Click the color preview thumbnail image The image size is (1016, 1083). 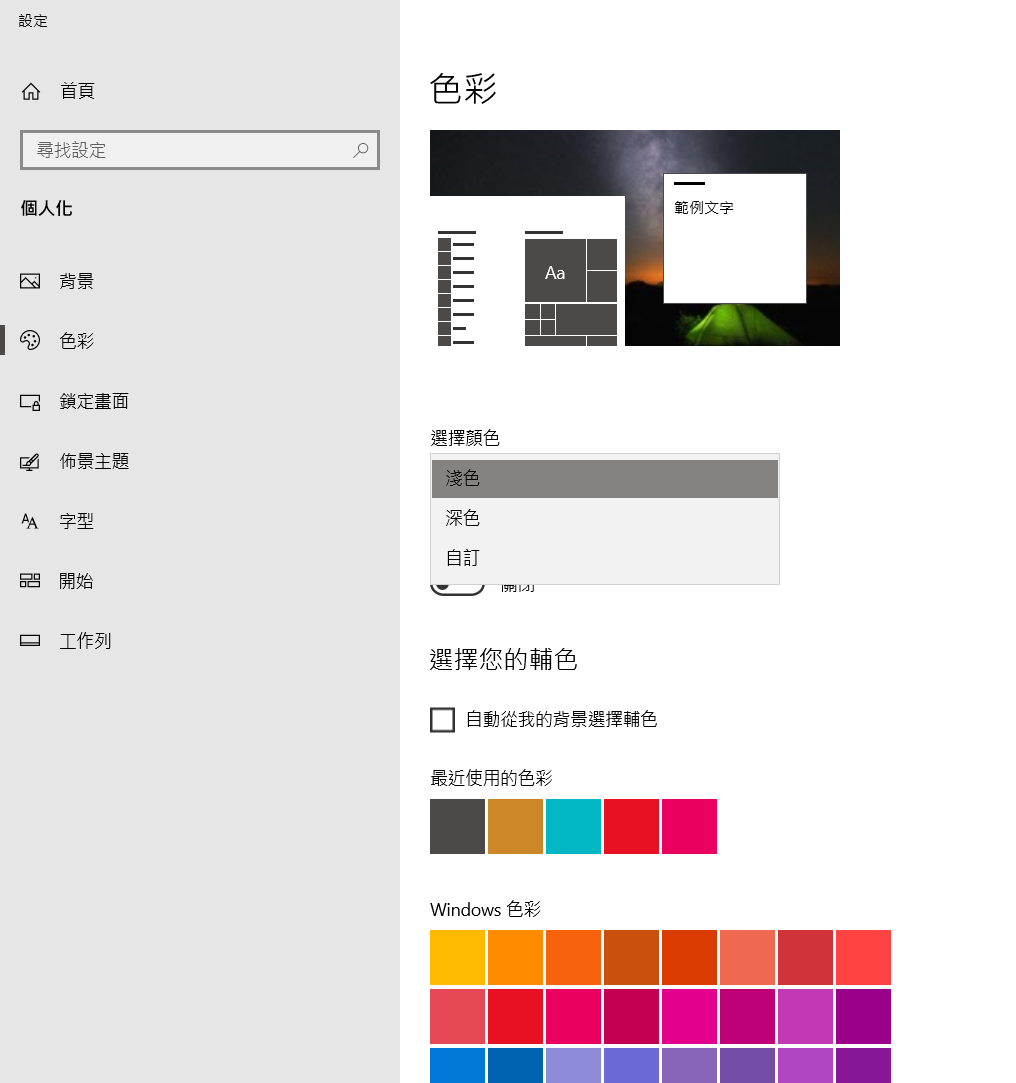635,238
